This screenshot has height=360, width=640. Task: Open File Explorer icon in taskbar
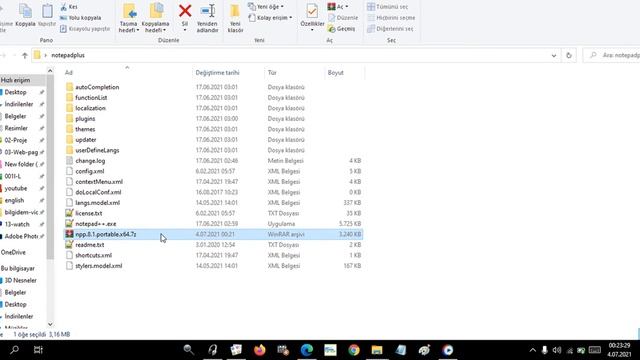[377, 350]
